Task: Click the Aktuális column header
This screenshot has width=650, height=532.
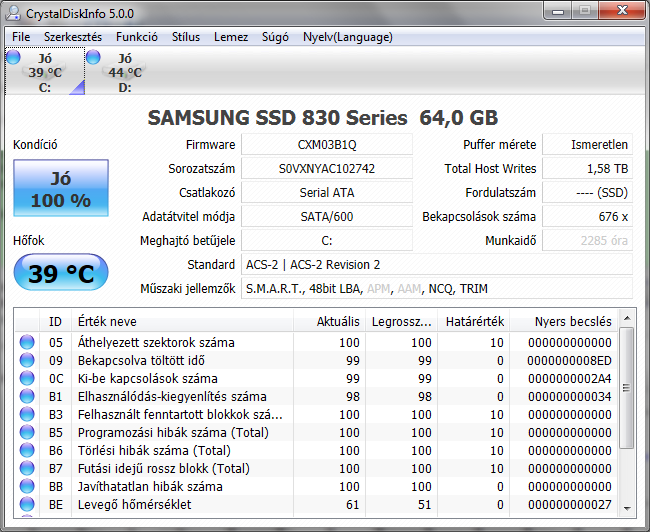Action: pos(329,321)
